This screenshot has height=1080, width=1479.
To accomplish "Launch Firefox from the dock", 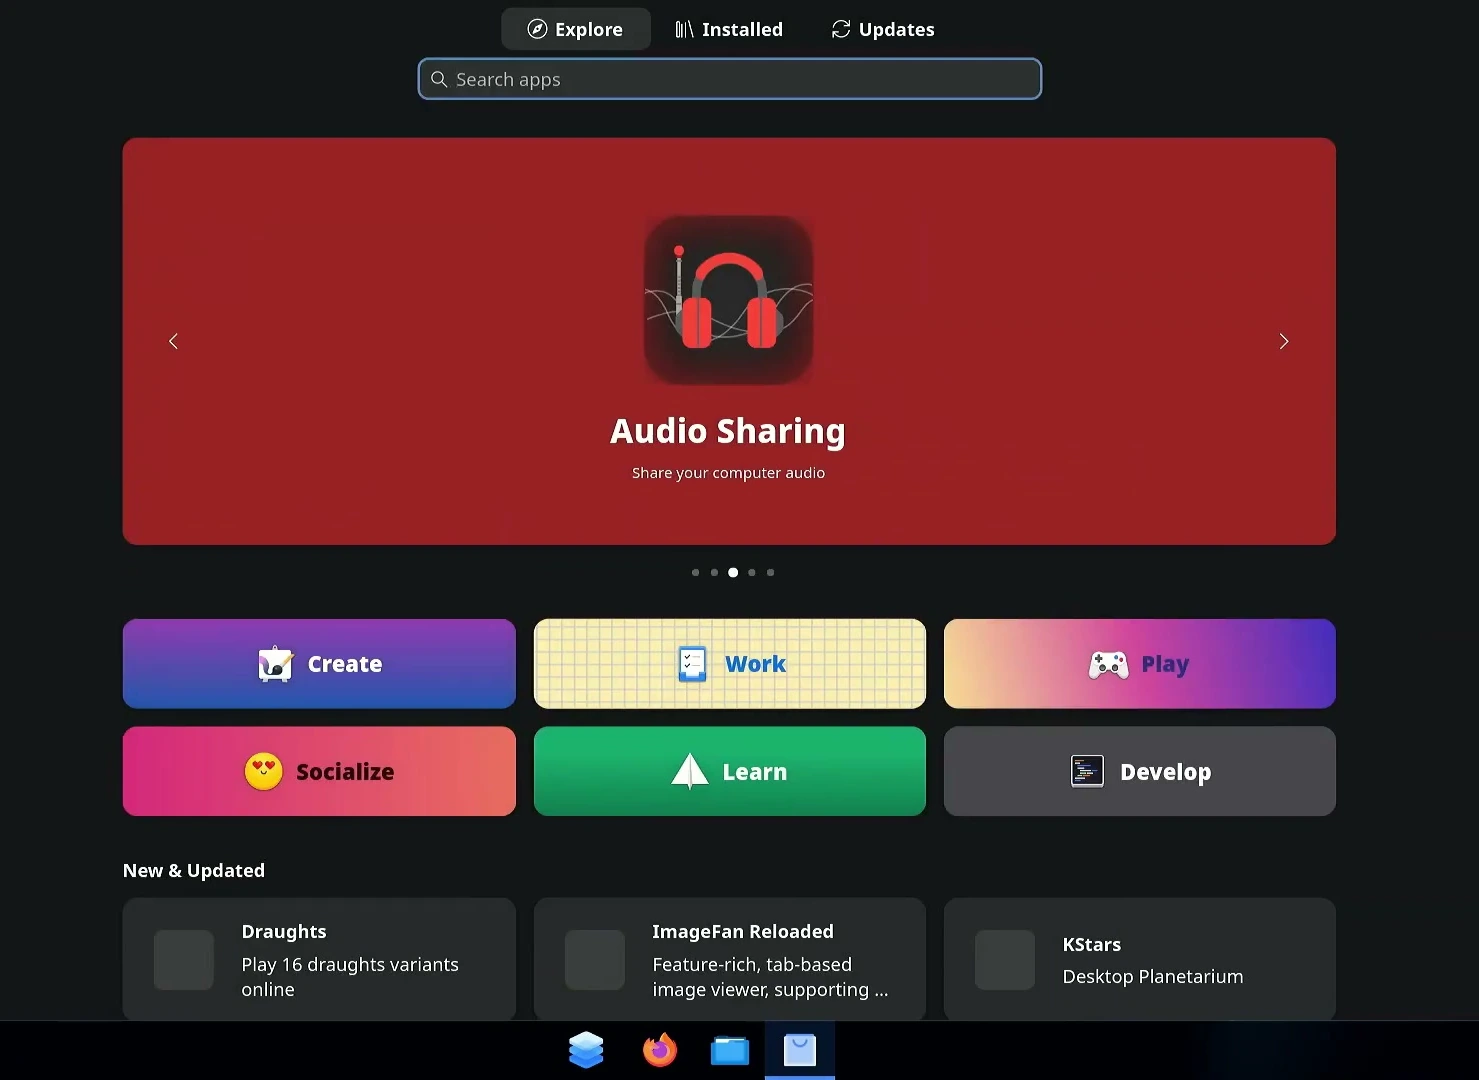I will [x=660, y=1050].
